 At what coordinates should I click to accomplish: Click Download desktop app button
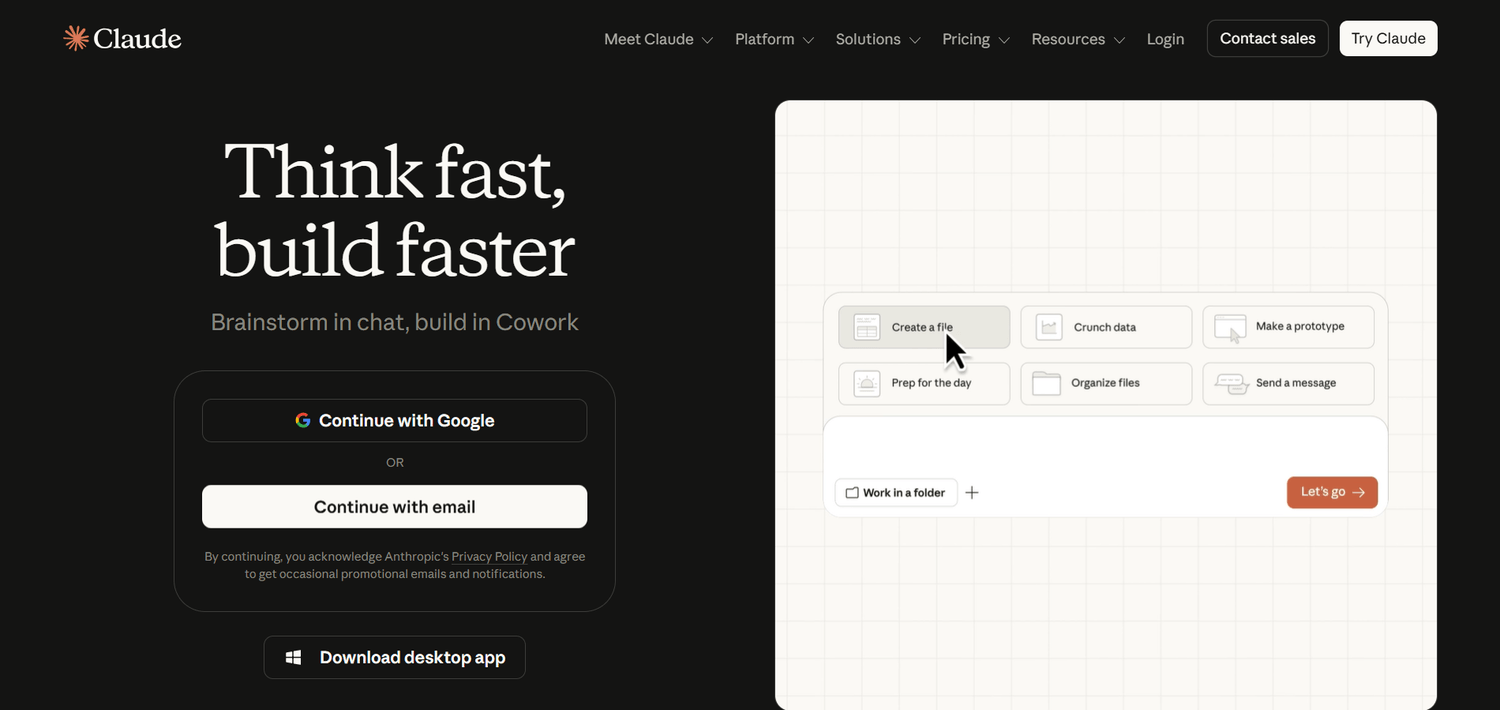[394, 658]
